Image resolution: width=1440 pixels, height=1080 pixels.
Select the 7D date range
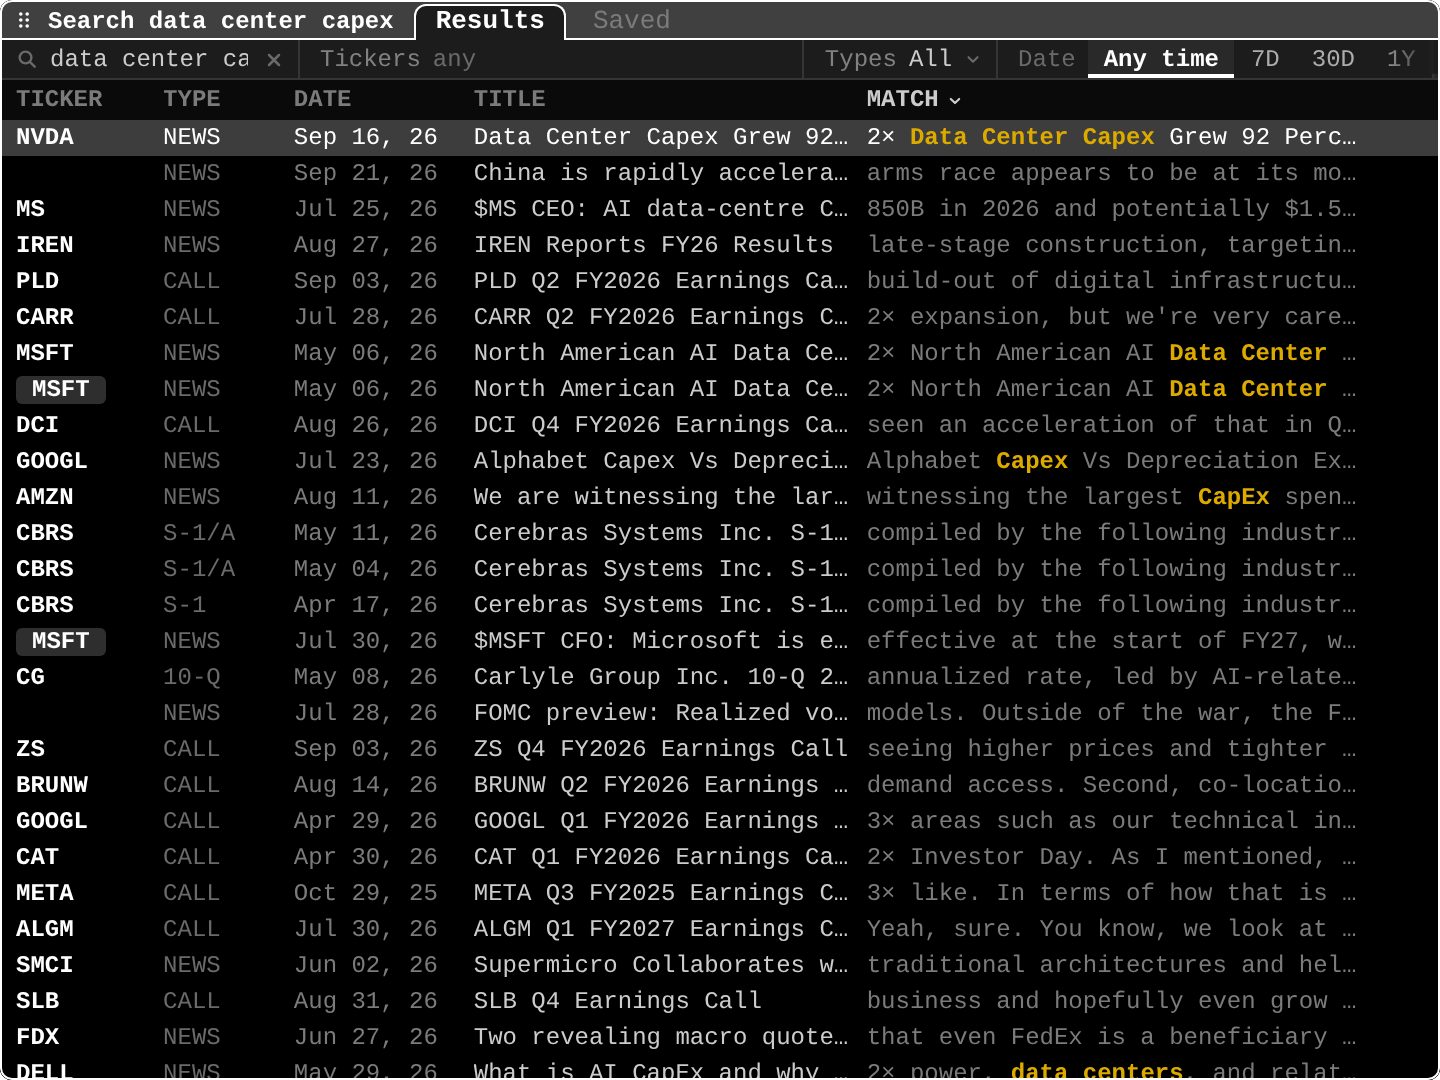[1265, 59]
